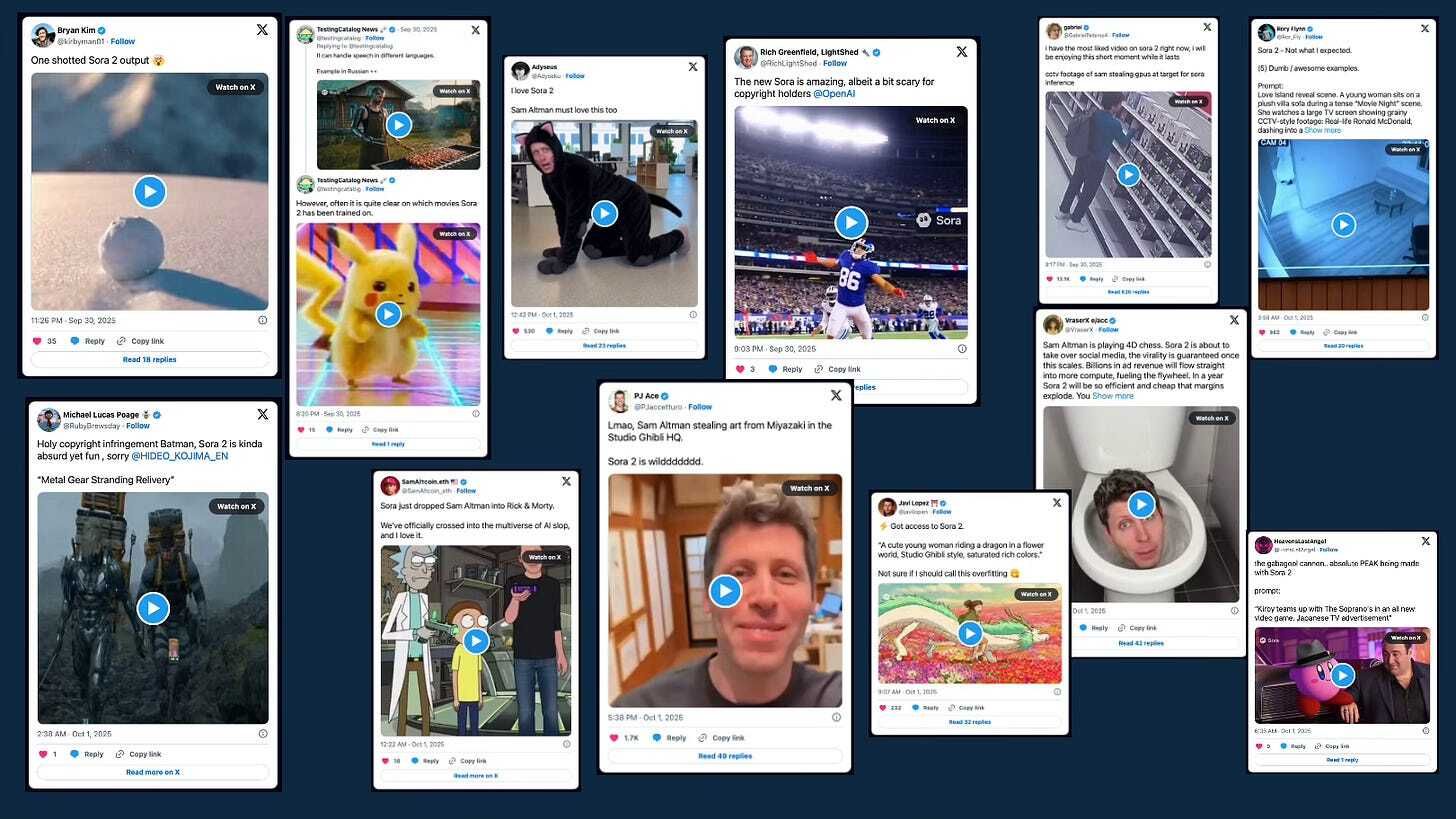The height and width of the screenshot is (819, 1456).
Task: Follow Michael Lucas Poage
Action: click(x=138, y=426)
